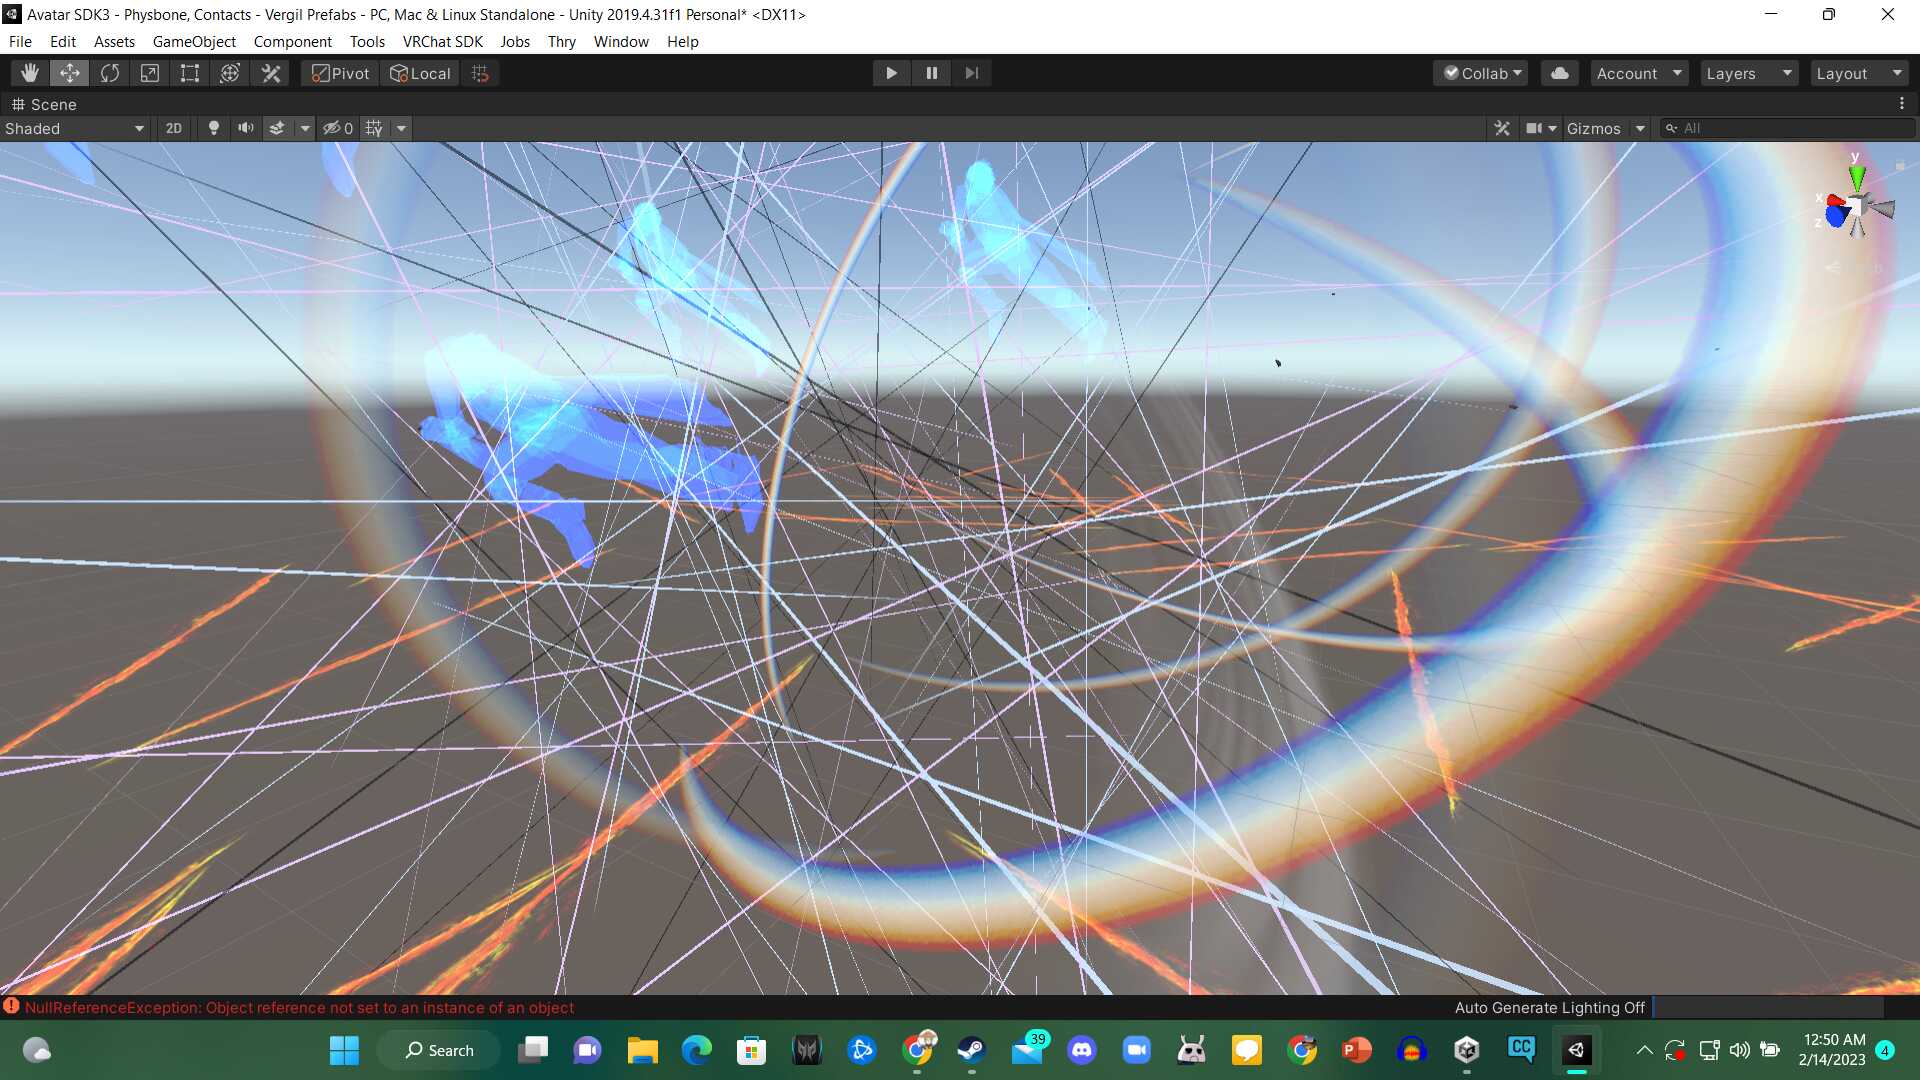Select the Scale tool
This screenshot has width=1920, height=1080.
[150, 73]
